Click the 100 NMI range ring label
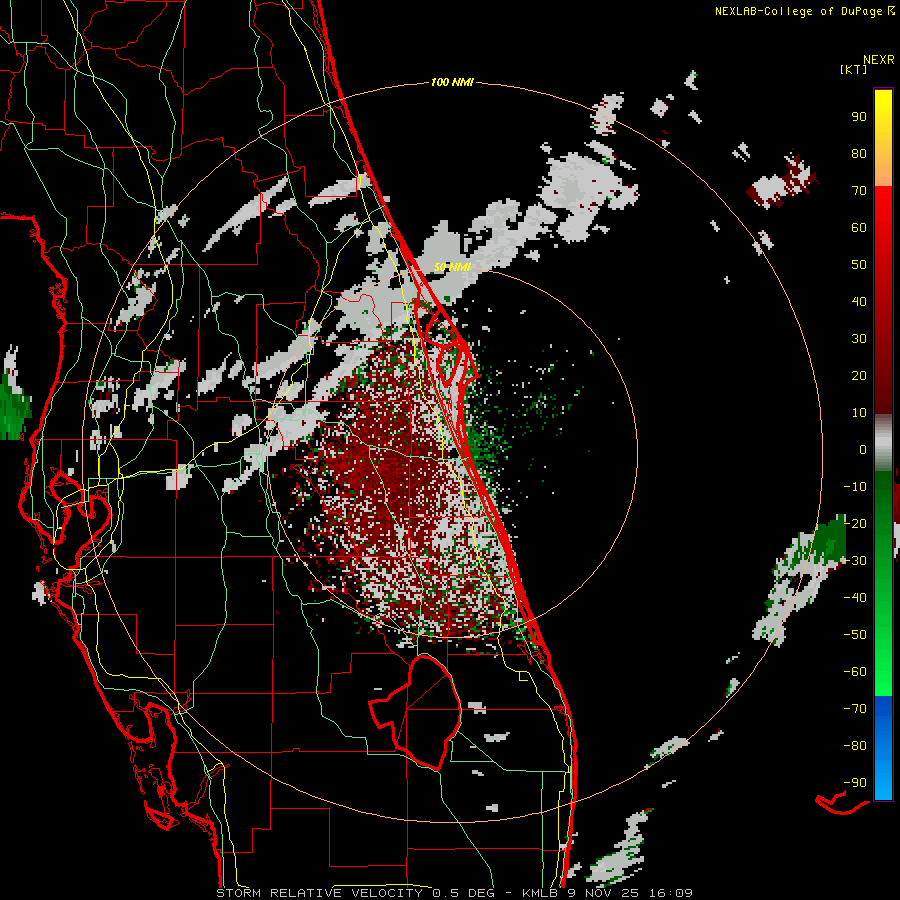This screenshot has width=900, height=900. (x=452, y=83)
